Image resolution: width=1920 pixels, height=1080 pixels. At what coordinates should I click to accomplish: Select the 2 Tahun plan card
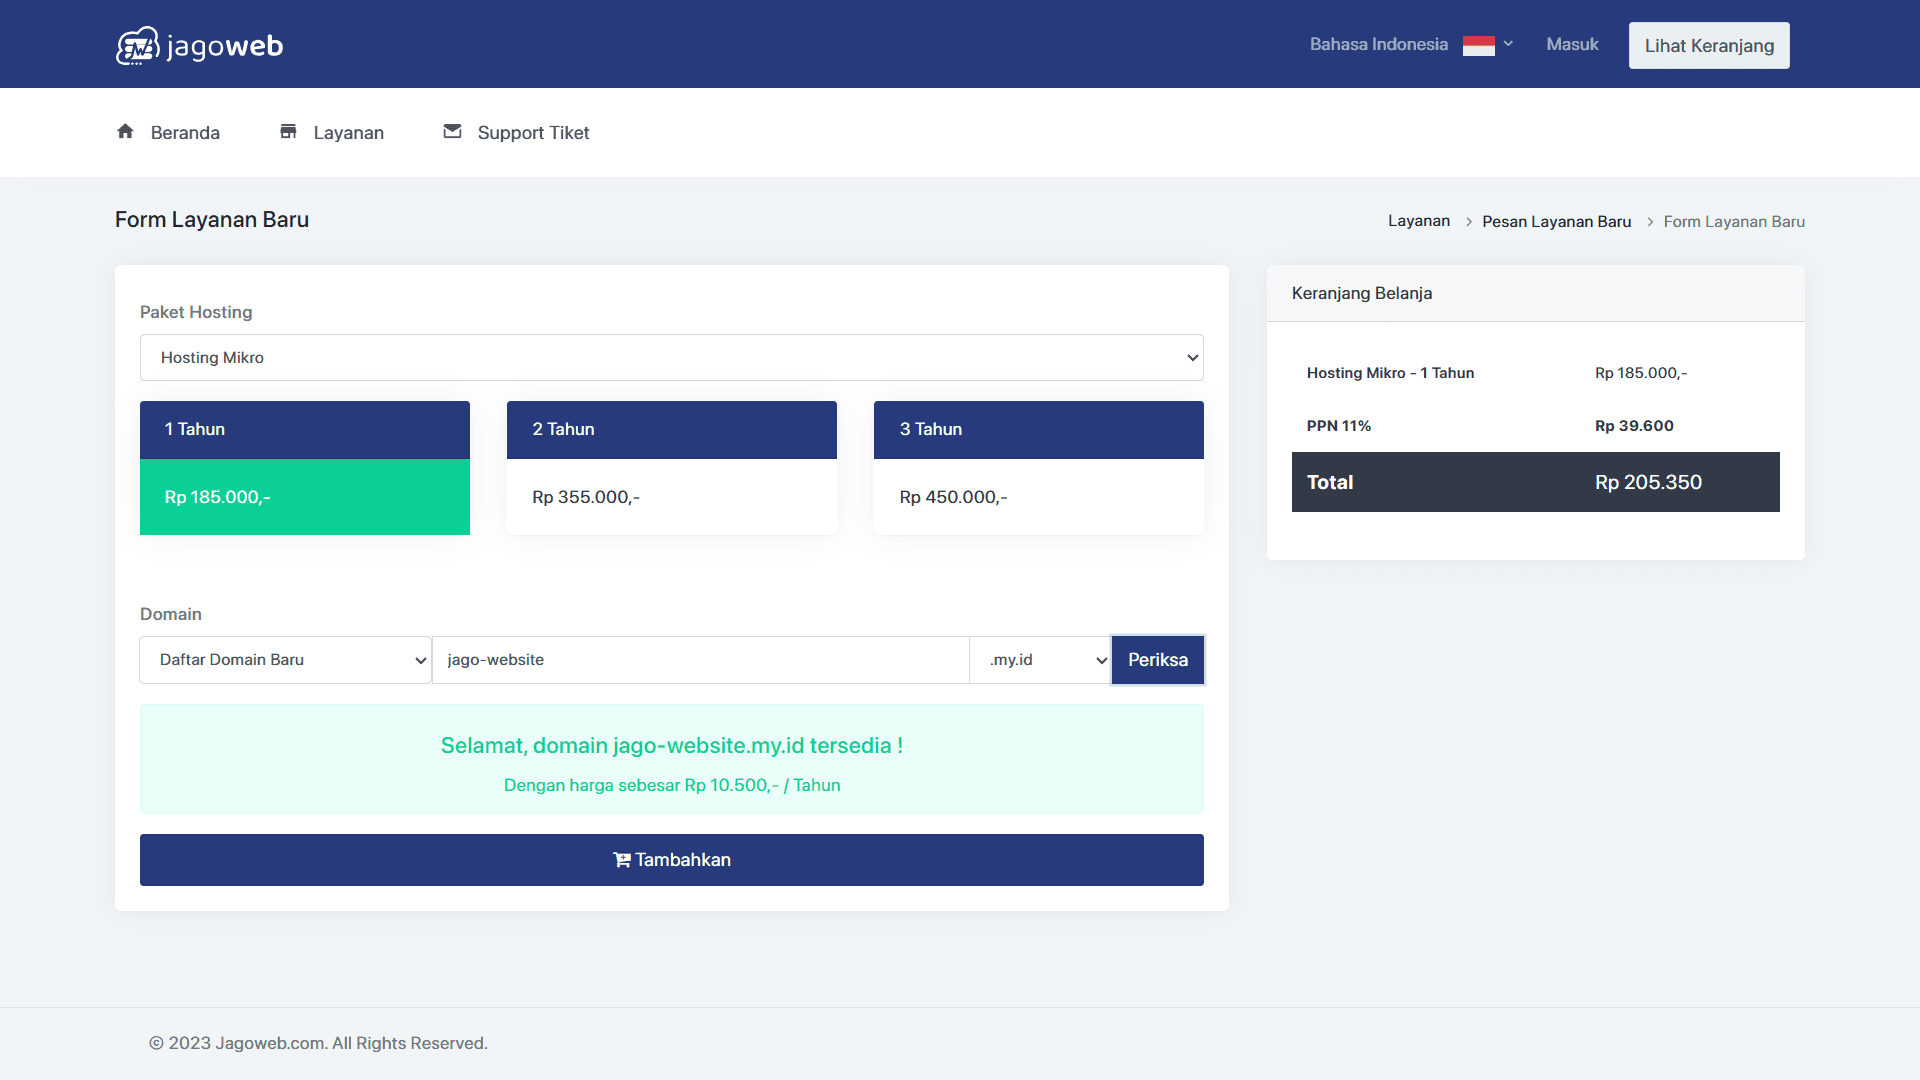click(672, 468)
